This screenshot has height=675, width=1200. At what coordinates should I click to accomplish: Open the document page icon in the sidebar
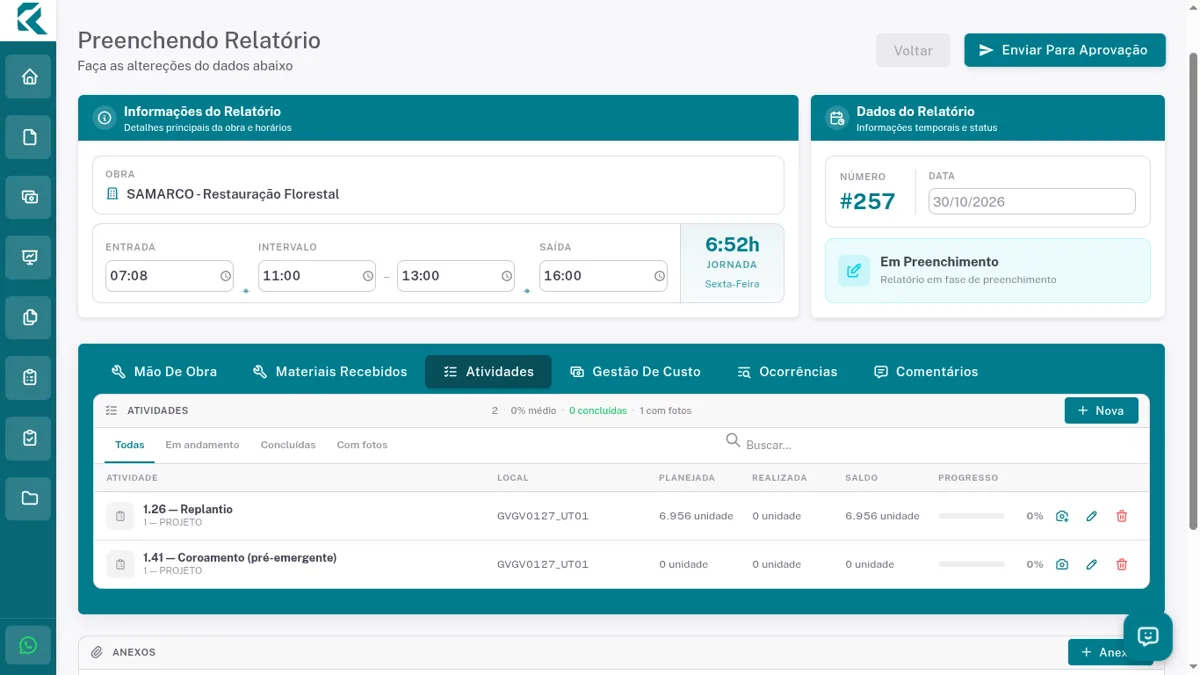(x=29, y=137)
